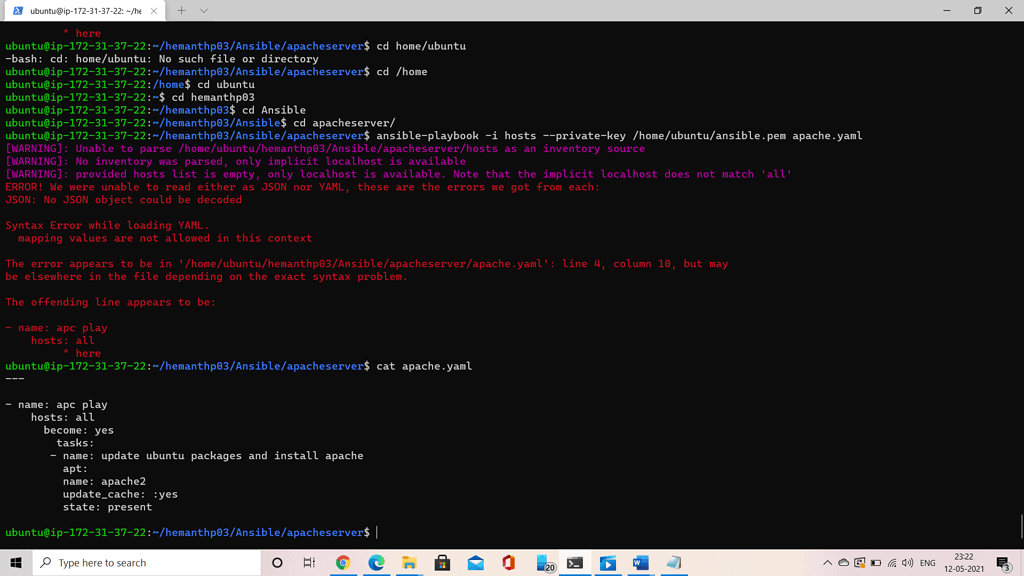
Task: Open the Windows Start menu
Action: click(16, 564)
